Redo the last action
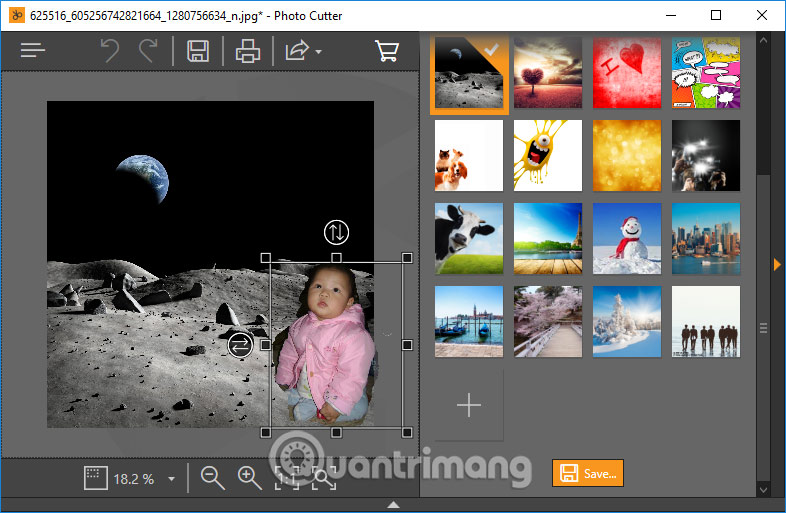The width and height of the screenshot is (786, 513). tap(148, 50)
